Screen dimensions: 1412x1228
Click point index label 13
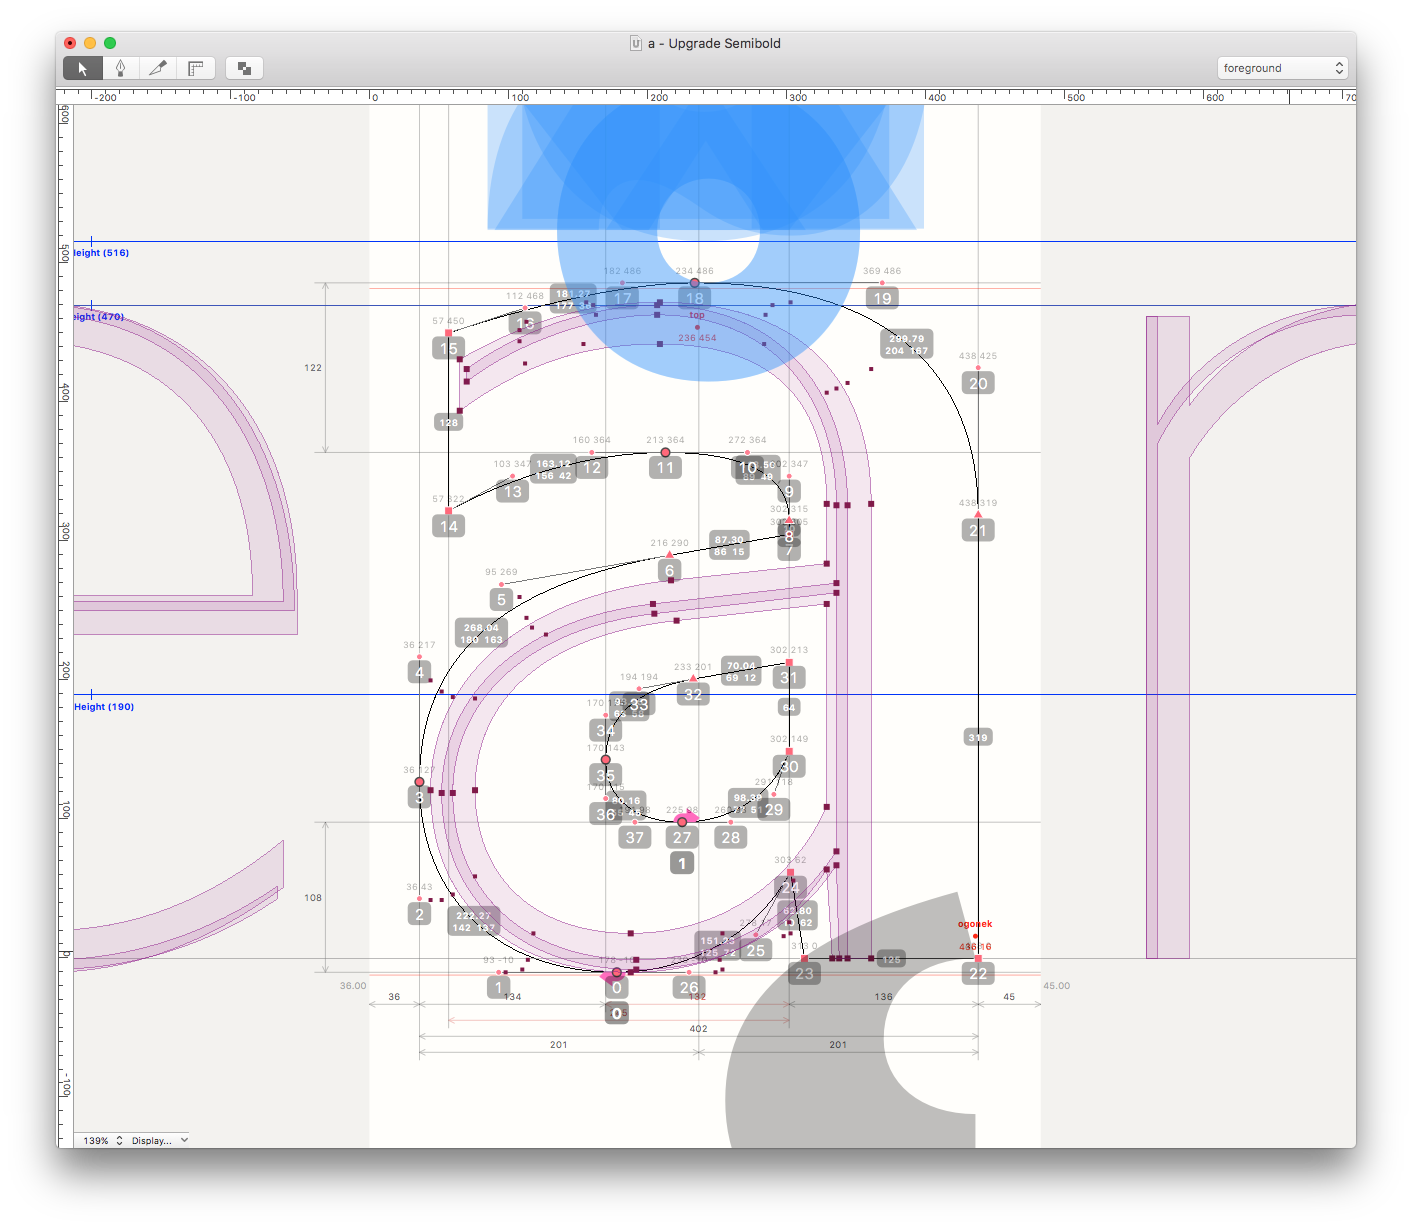(513, 491)
